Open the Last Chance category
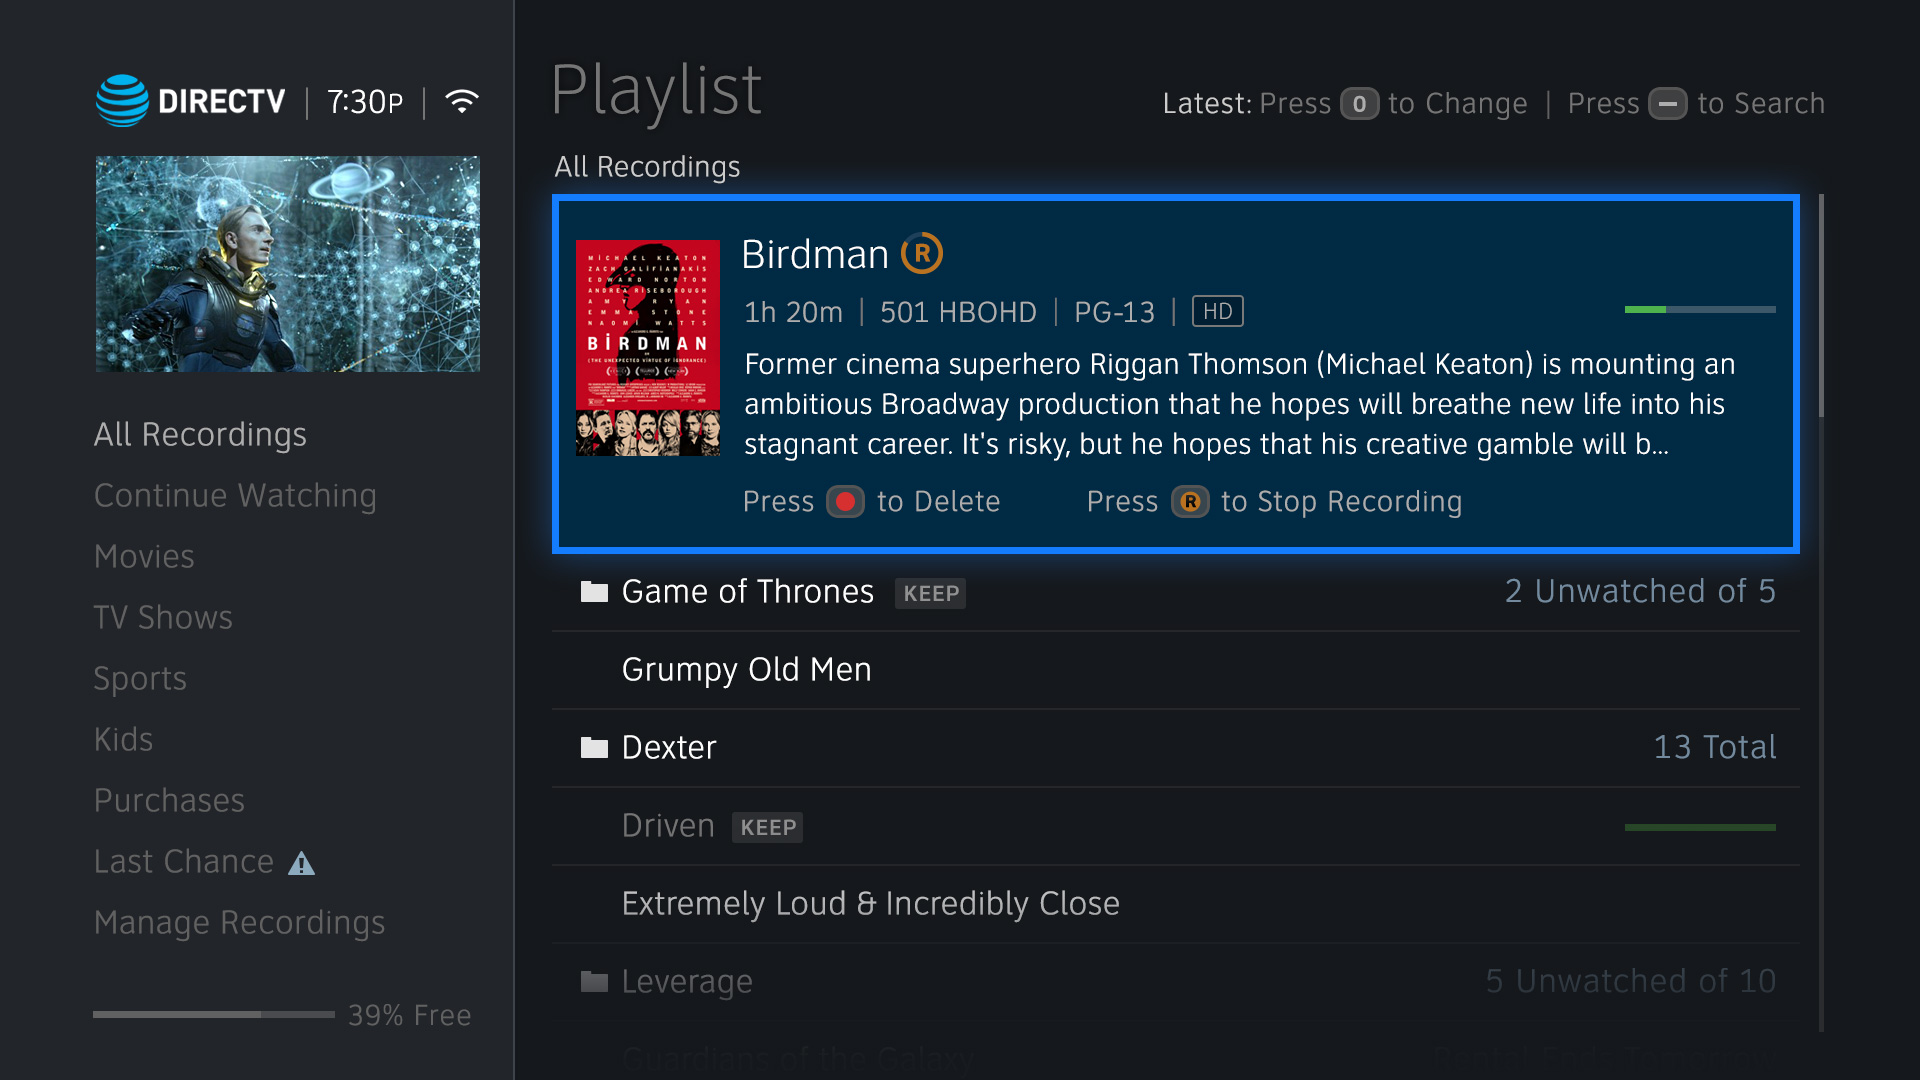The image size is (1920, 1080). pos(184,862)
